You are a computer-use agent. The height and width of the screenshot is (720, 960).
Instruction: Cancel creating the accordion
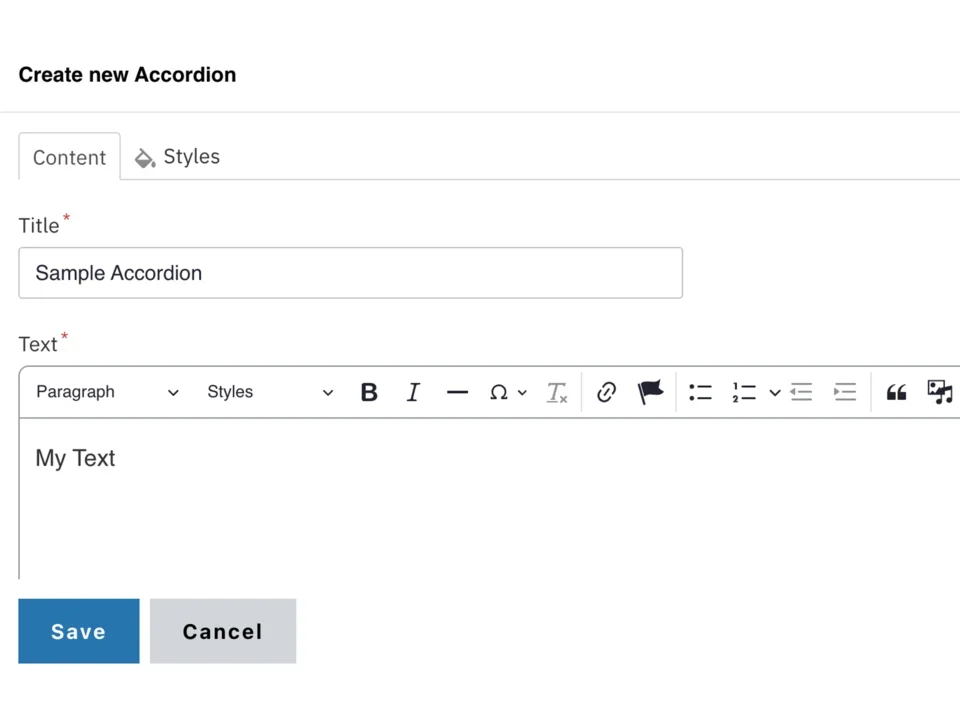pyautogui.click(x=222, y=631)
